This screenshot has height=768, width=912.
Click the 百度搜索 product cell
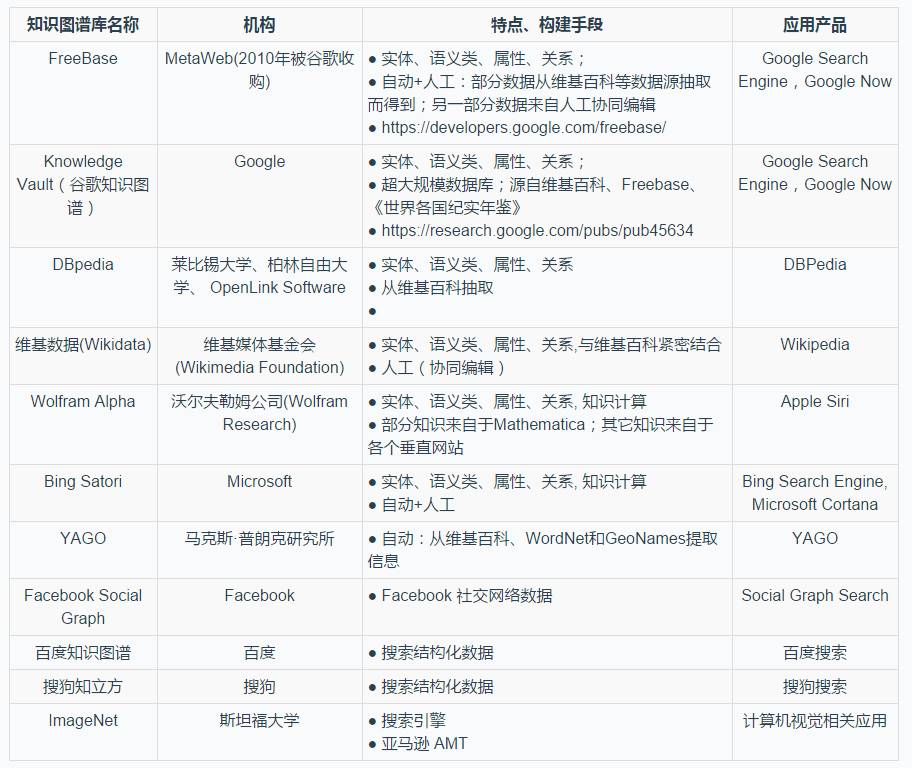coord(815,653)
